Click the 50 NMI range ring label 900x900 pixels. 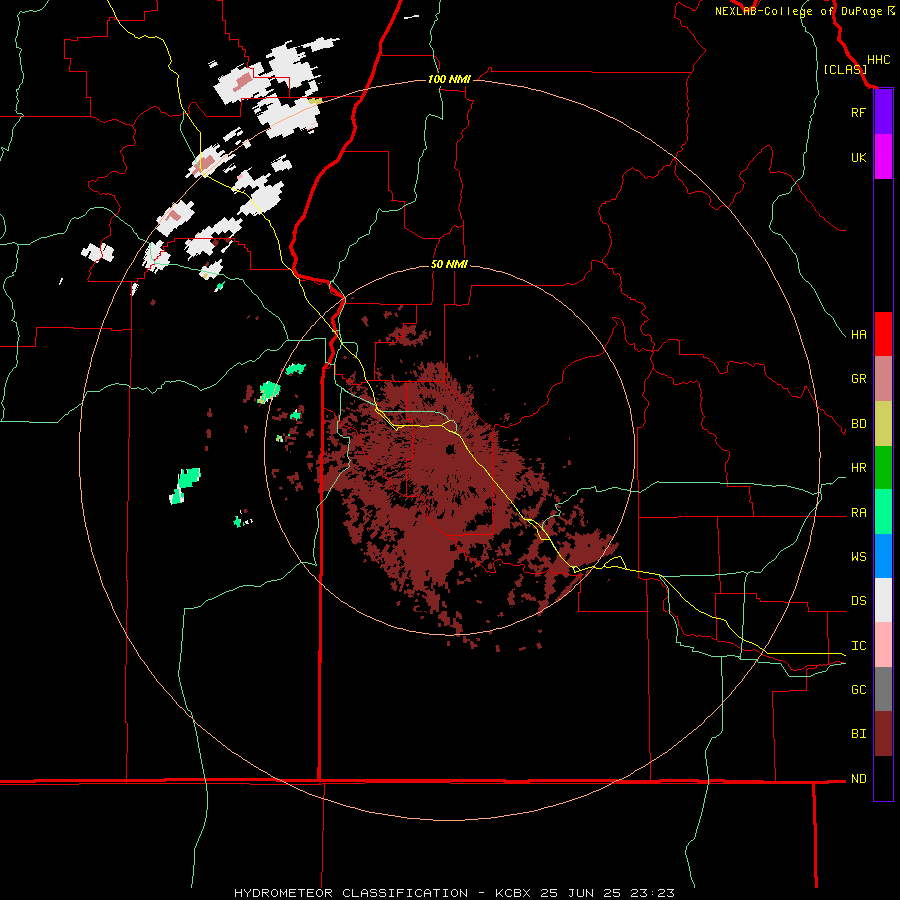point(449,264)
